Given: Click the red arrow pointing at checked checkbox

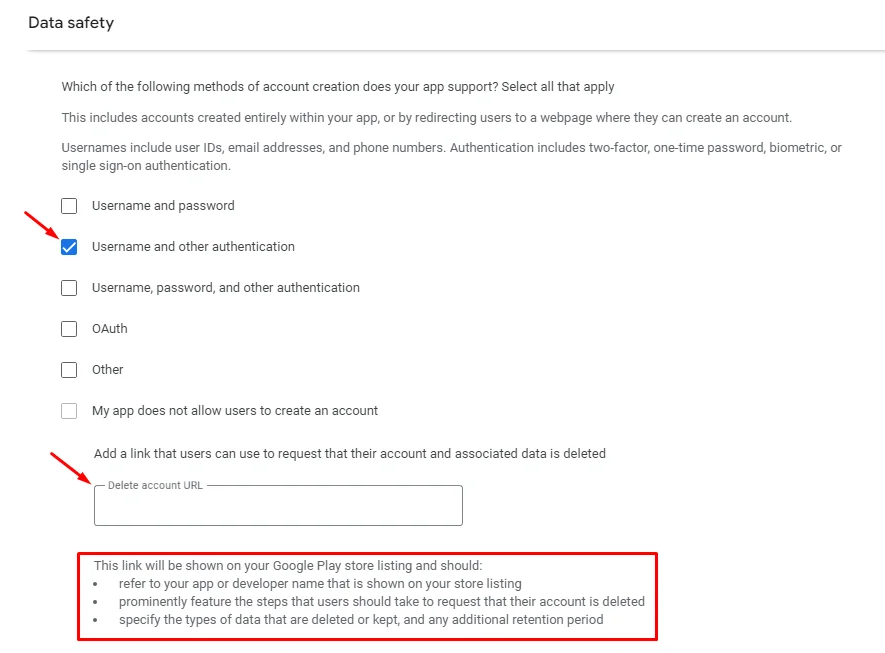Looking at the screenshot, I should pos(41,225).
